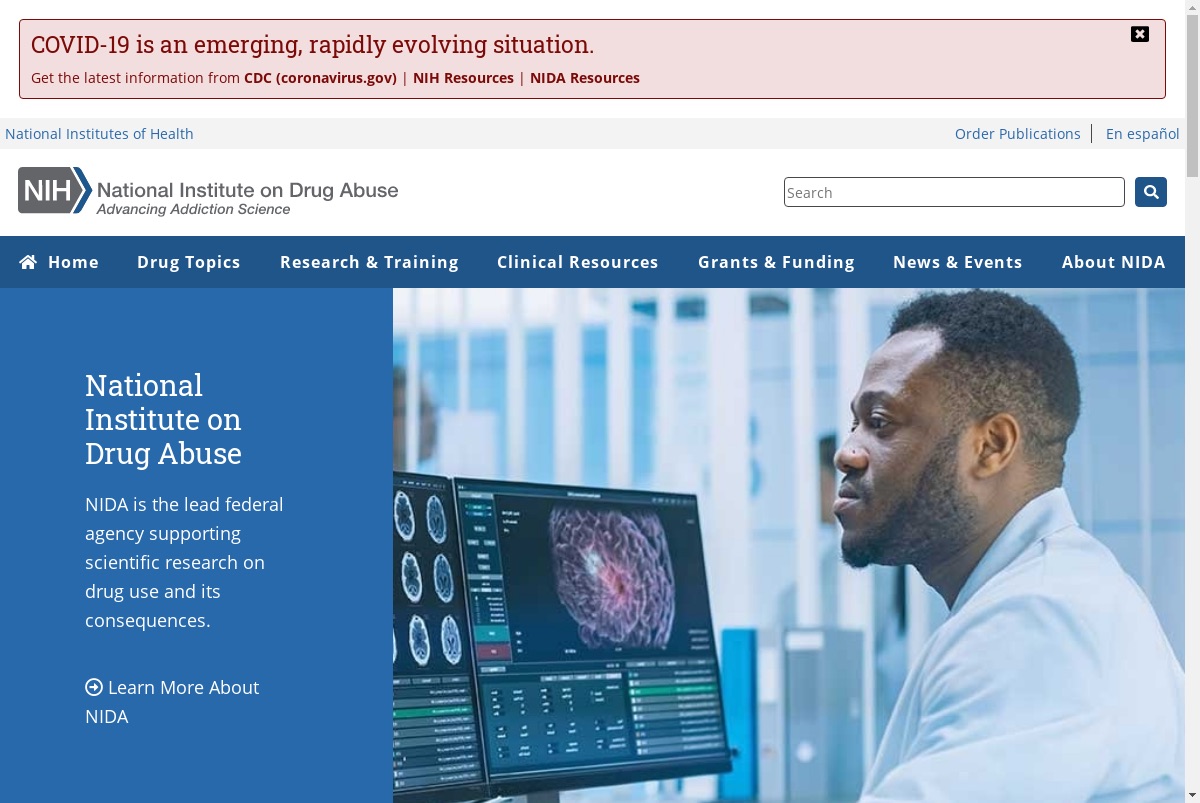
Task: Open the Home menu item
Action: (x=59, y=262)
